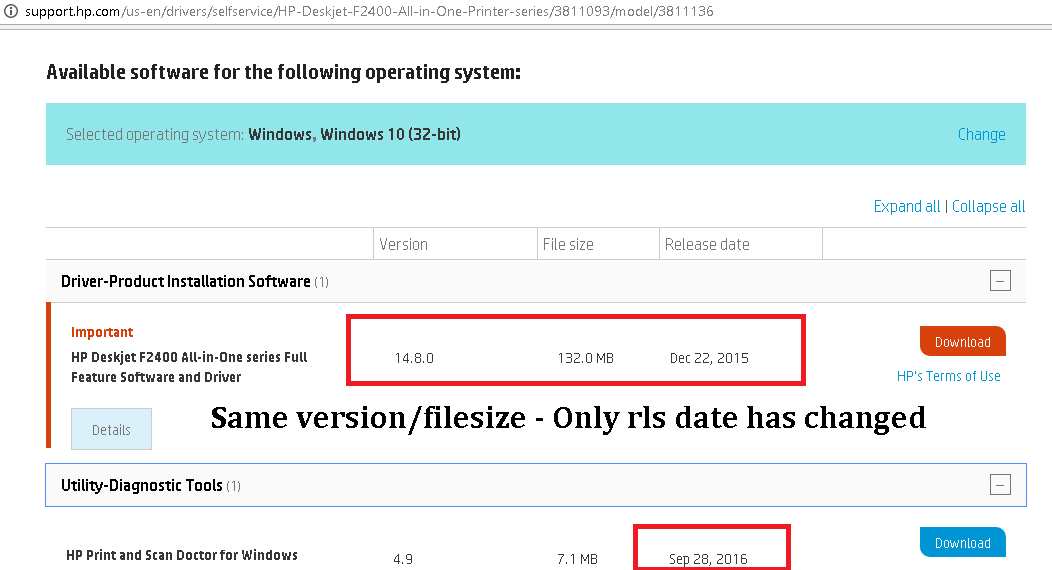Download HP Print and Scan Doctor
Image resolution: width=1052 pixels, height=570 pixels.
click(963, 543)
